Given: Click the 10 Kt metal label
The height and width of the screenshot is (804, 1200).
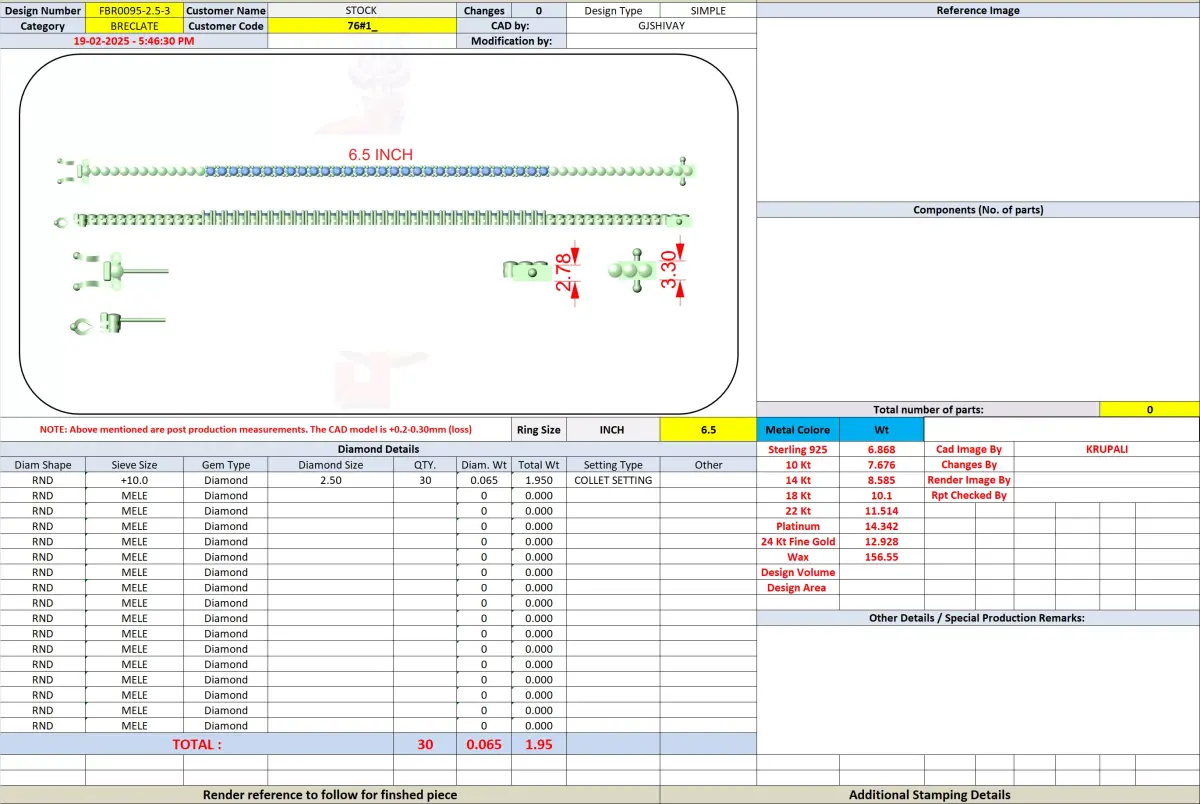Looking at the screenshot, I should click(798, 465).
